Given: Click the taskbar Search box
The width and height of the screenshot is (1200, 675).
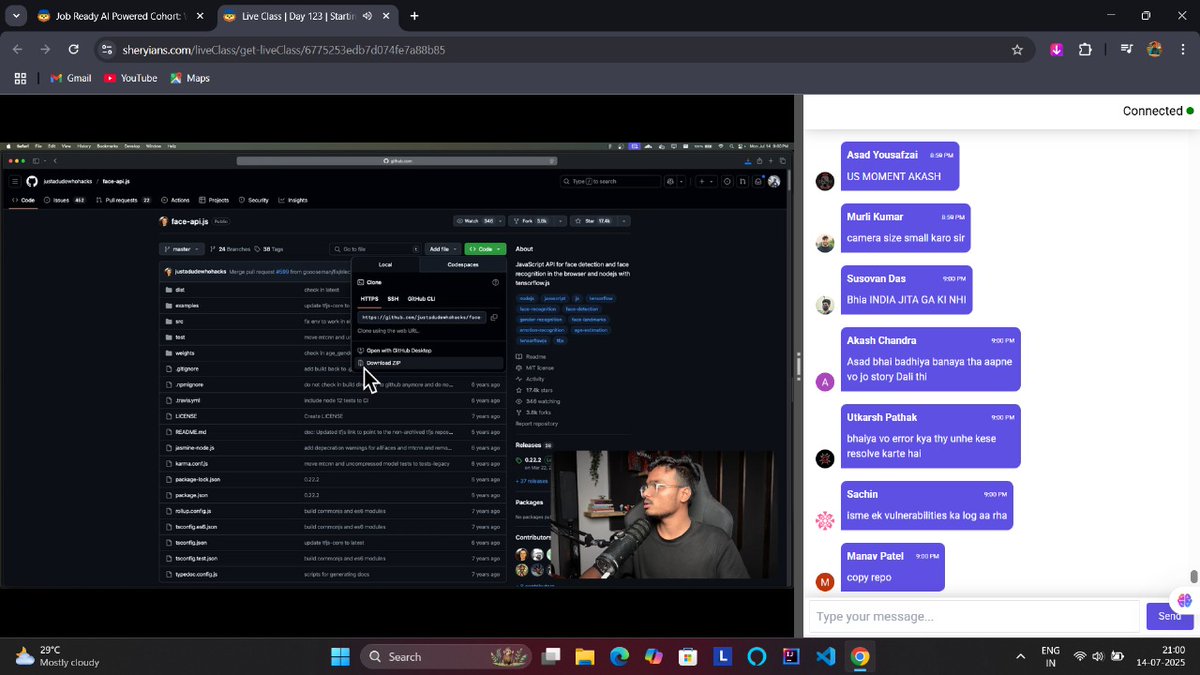Looking at the screenshot, I should (x=445, y=657).
